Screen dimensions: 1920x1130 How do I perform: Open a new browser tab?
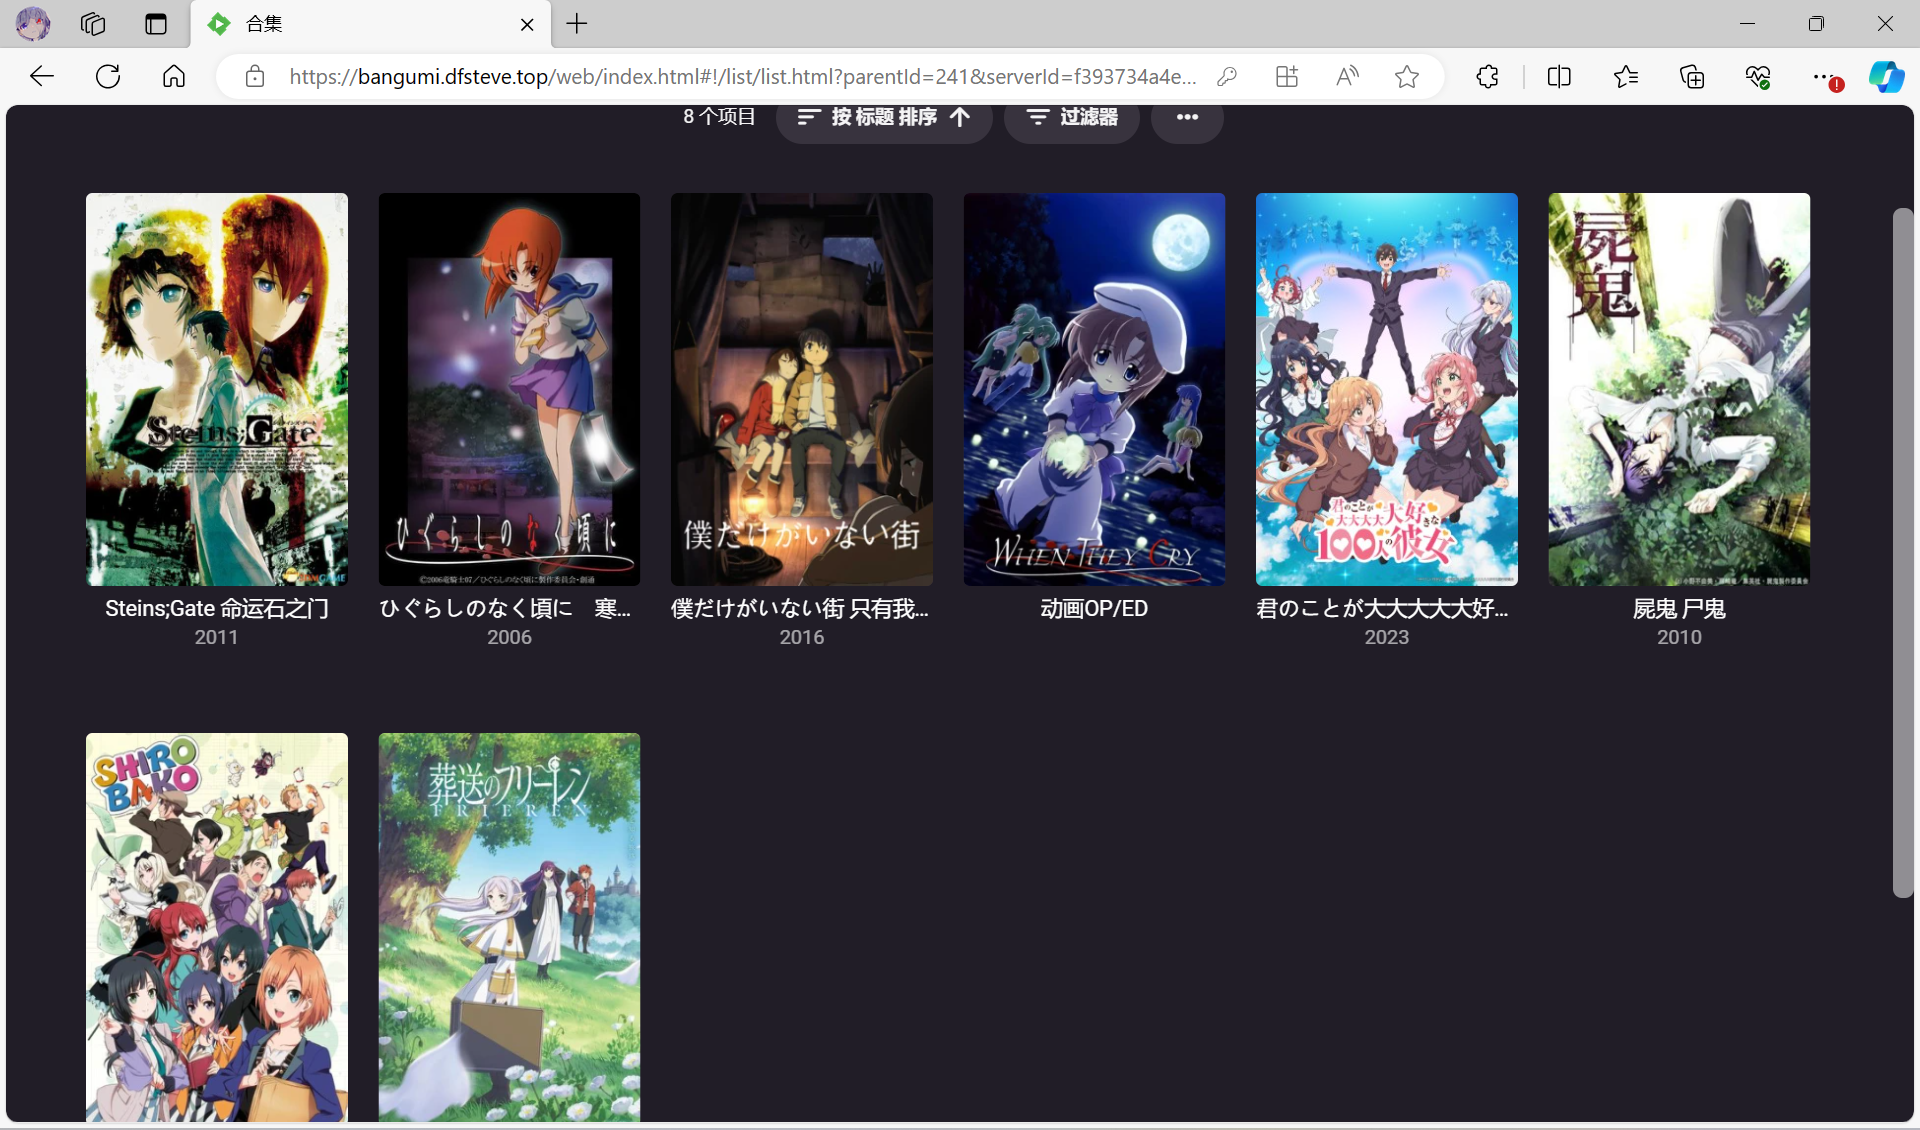coord(577,24)
